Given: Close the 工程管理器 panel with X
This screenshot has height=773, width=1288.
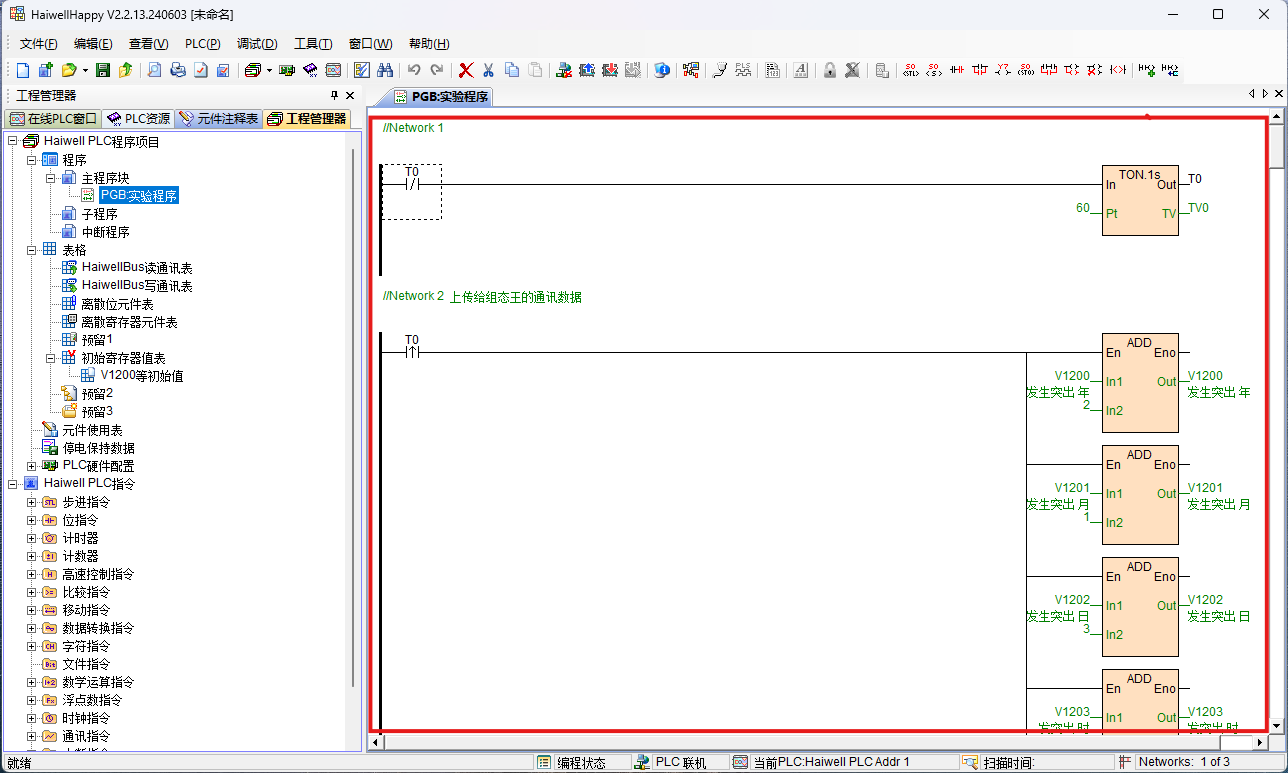Looking at the screenshot, I should 350,96.
